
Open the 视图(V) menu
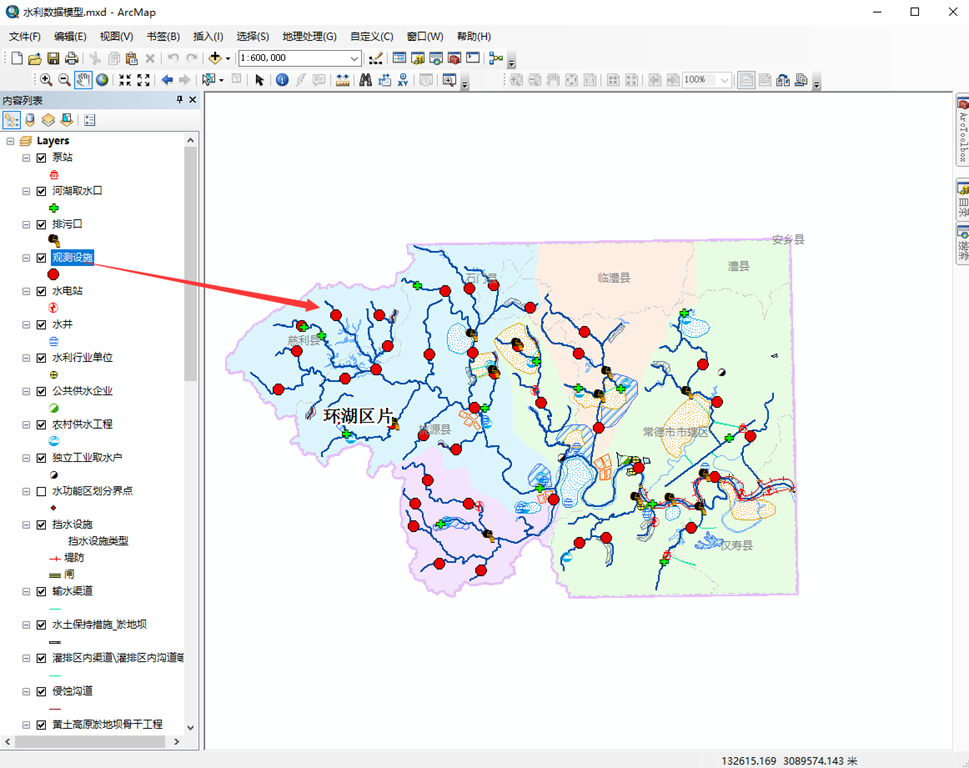tap(116, 36)
